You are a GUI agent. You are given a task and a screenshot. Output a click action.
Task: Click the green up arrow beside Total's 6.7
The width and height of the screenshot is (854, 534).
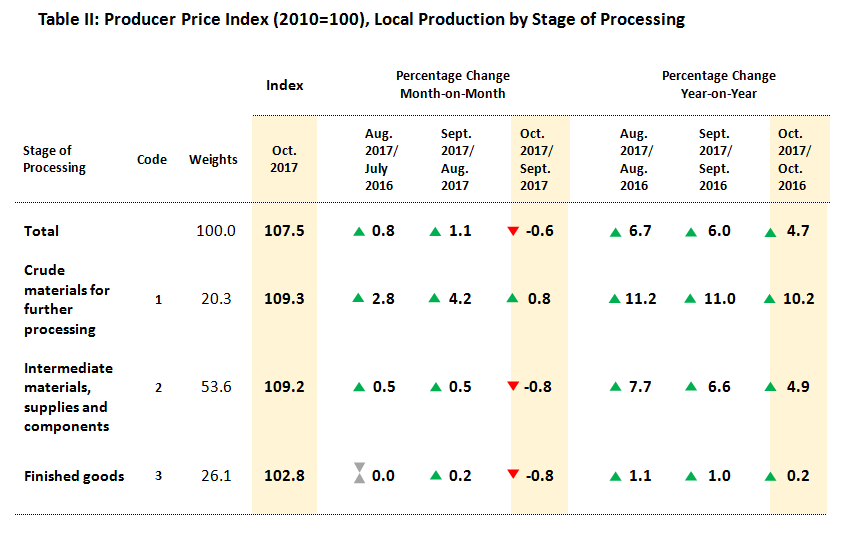click(x=616, y=232)
